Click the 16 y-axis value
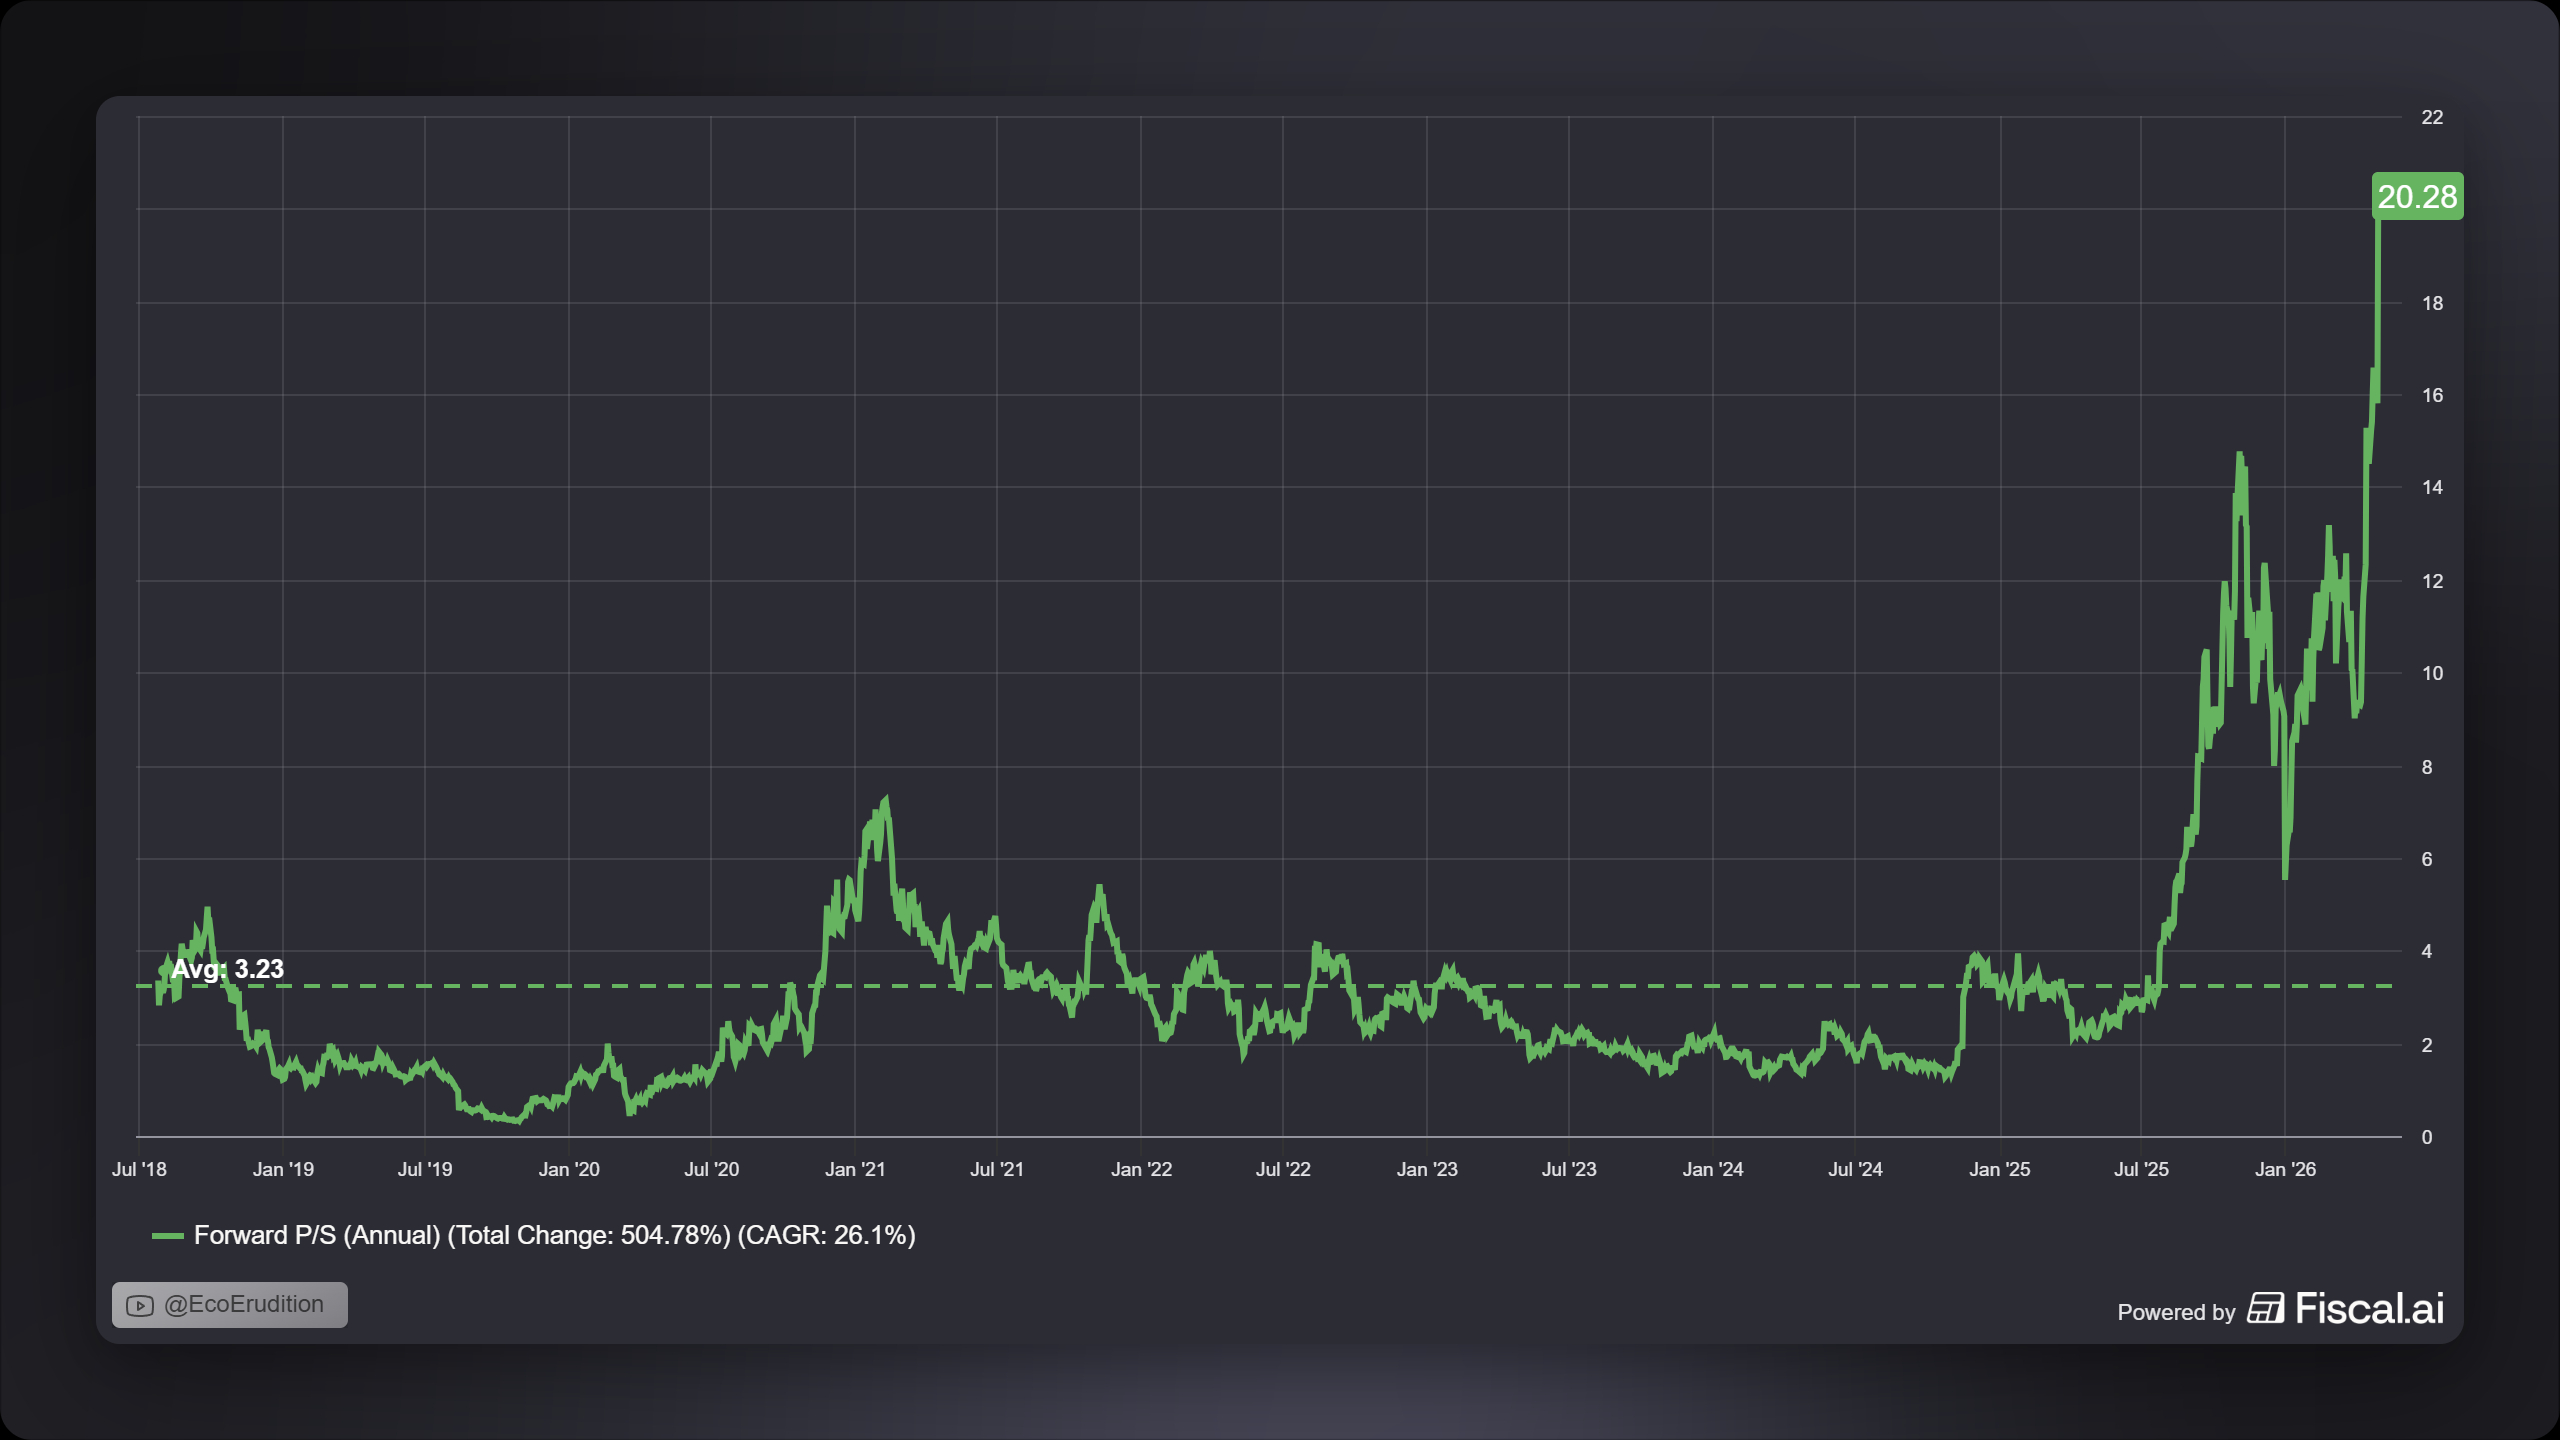Screen dimensions: 2560x1440 (x=2432, y=395)
